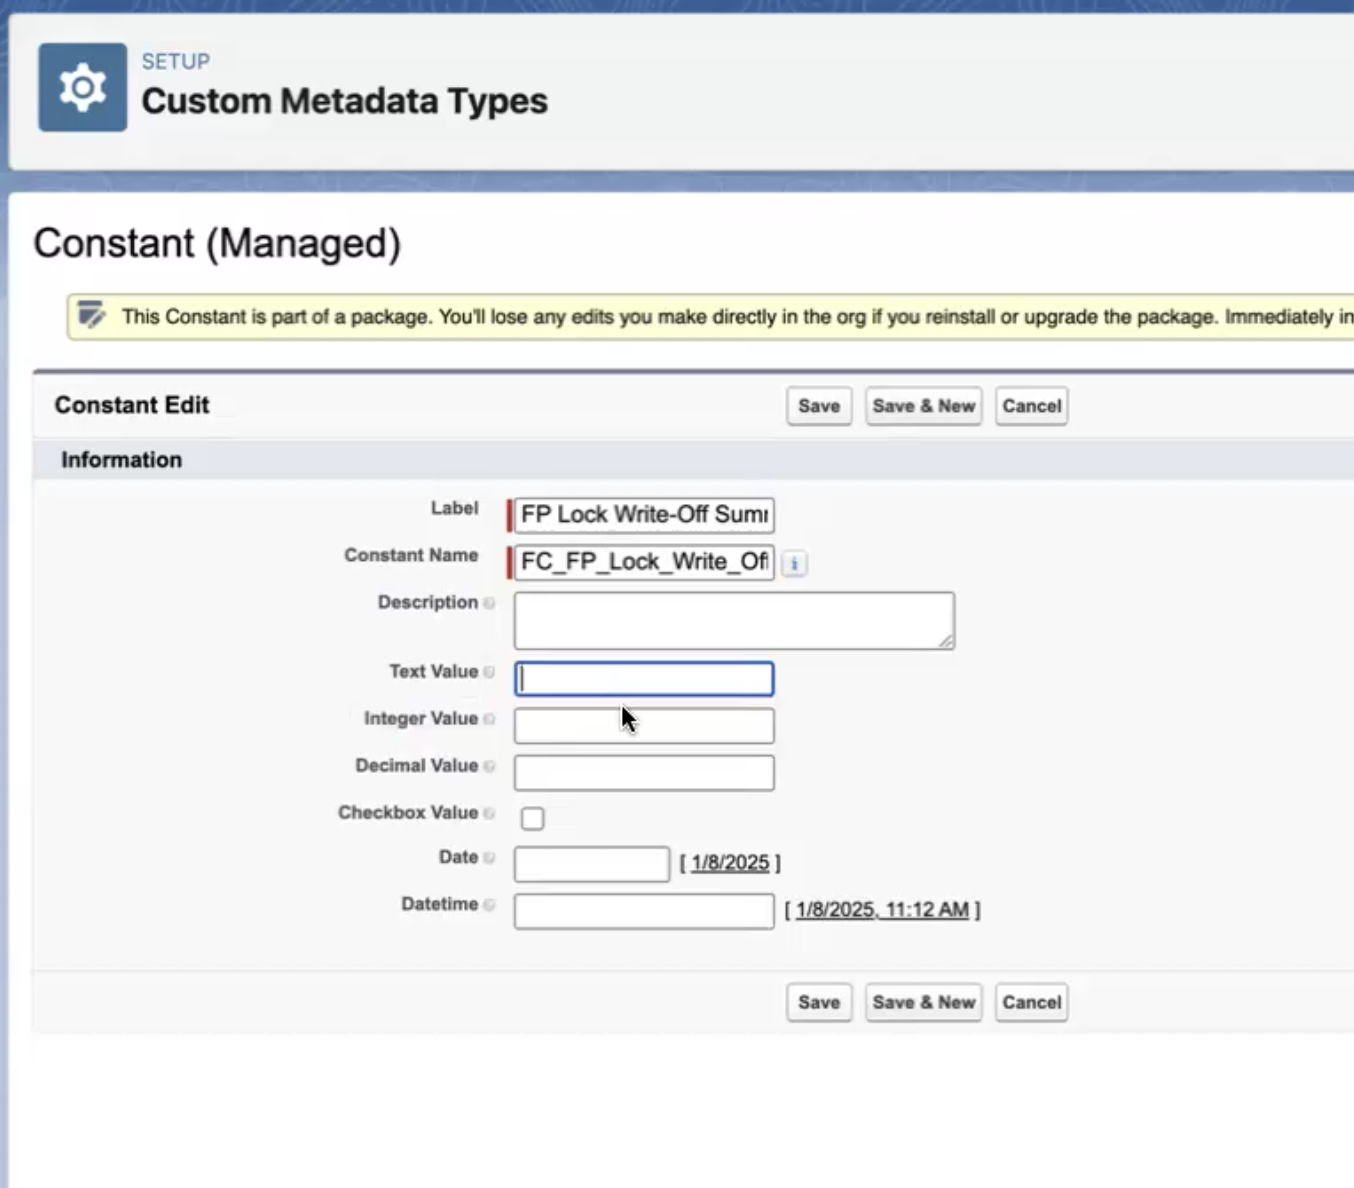Click the bottom Save button
Screen dimensions: 1354x1188
tap(819, 1002)
